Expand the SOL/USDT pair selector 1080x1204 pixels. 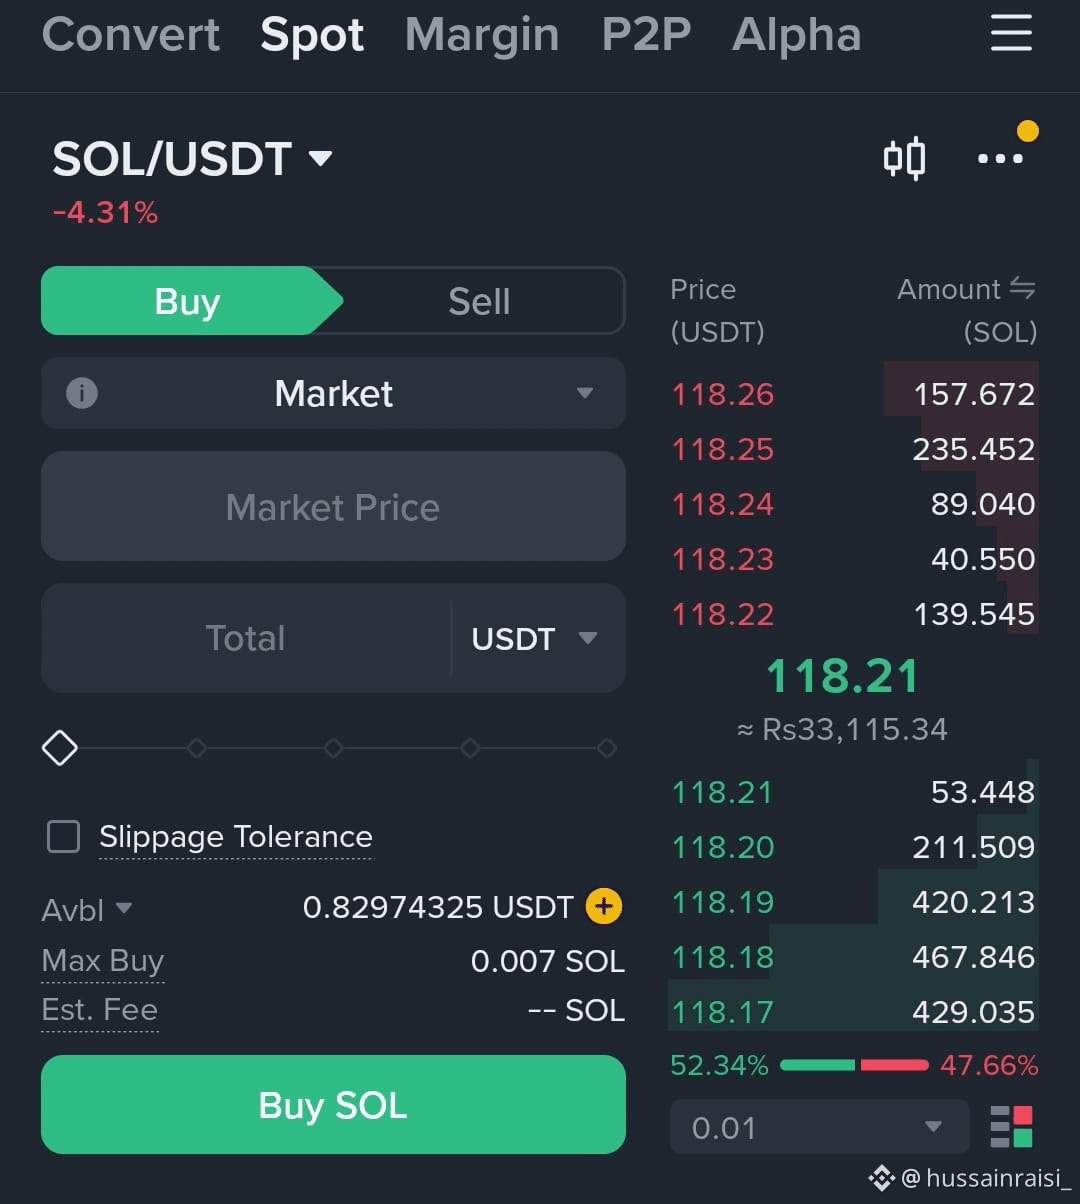point(192,159)
